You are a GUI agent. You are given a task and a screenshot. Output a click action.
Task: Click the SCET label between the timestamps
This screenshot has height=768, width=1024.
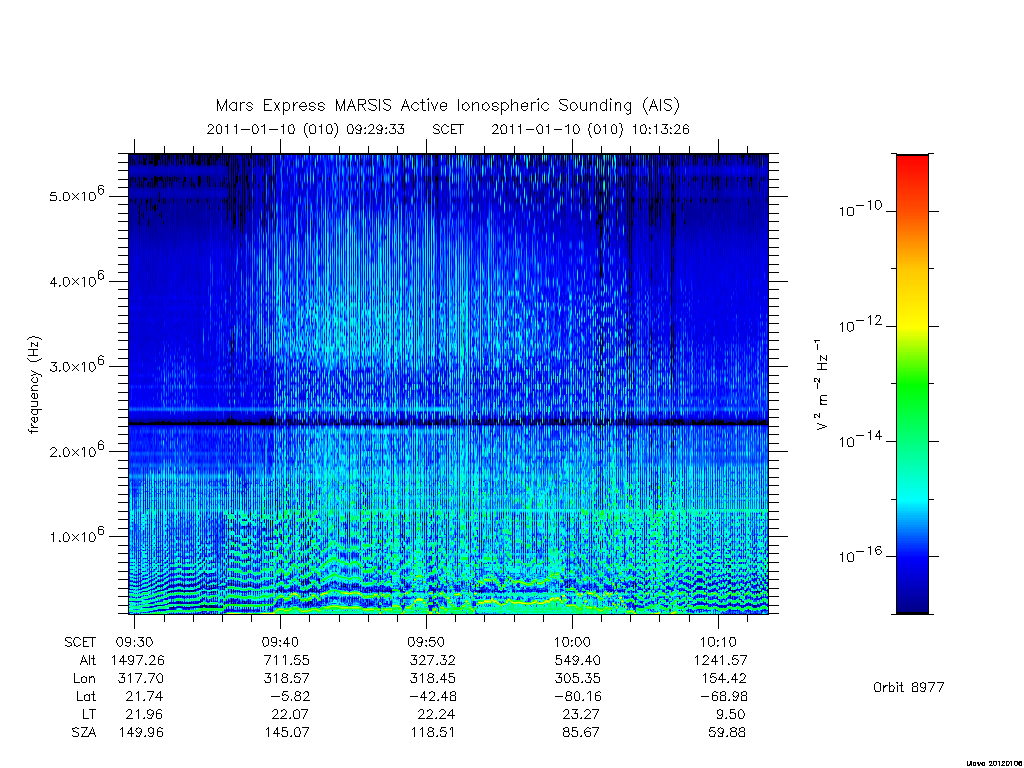448,129
